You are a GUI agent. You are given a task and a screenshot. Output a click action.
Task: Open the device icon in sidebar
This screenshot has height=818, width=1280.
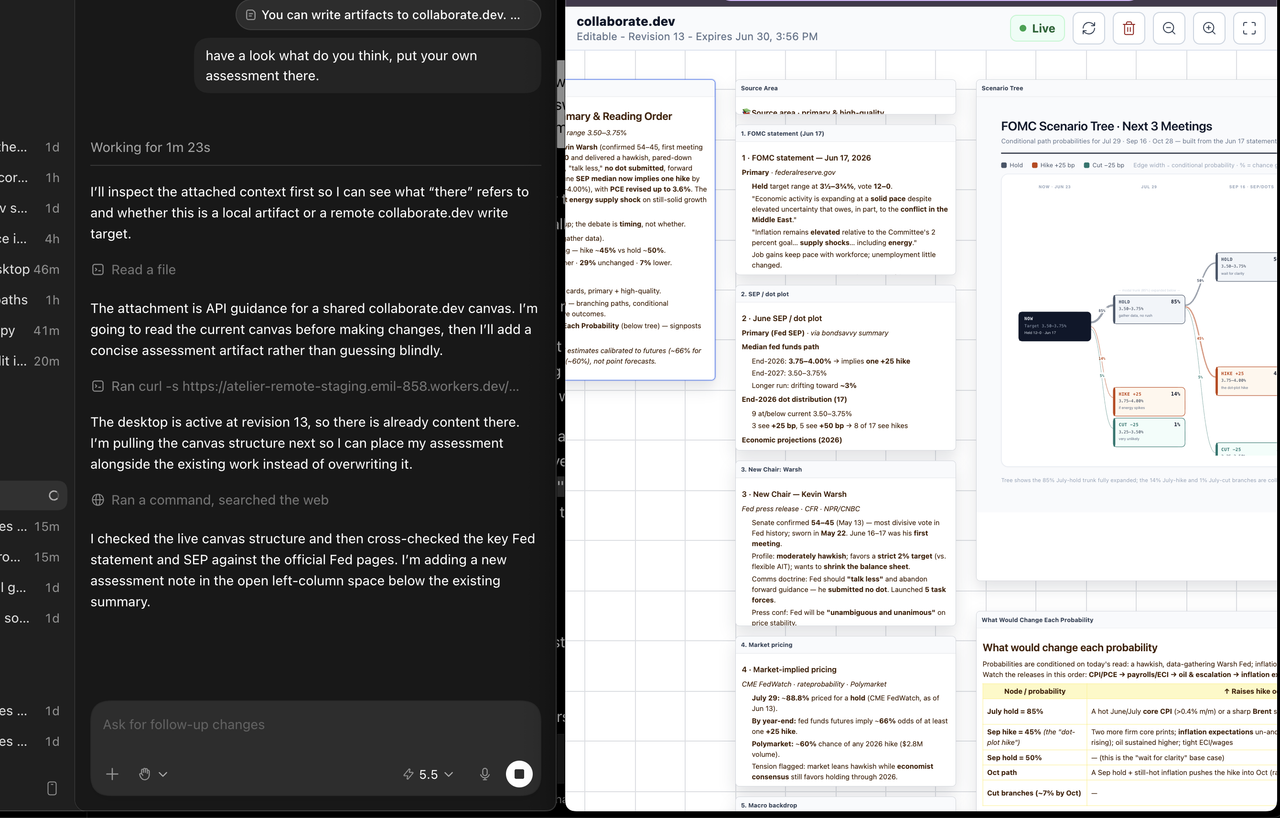[x=52, y=788]
